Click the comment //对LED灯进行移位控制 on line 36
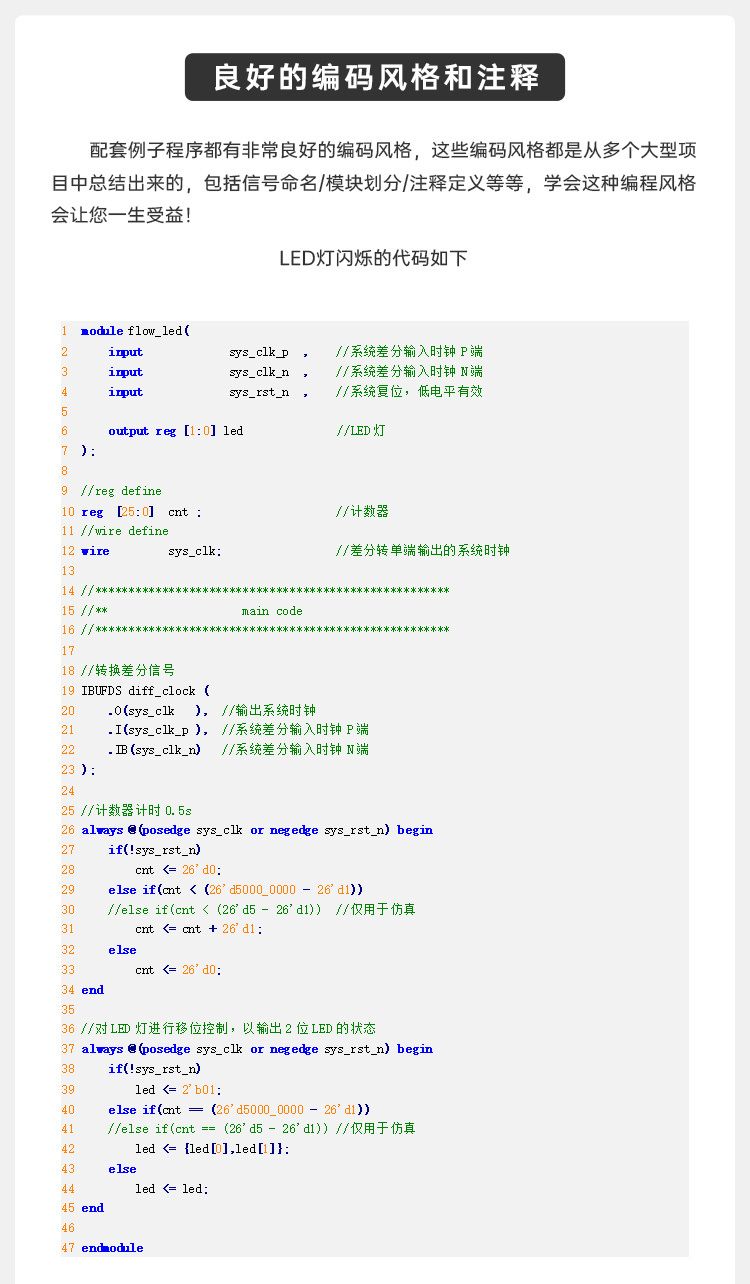Screen dimensions: 750x1284 click(x=229, y=1029)
